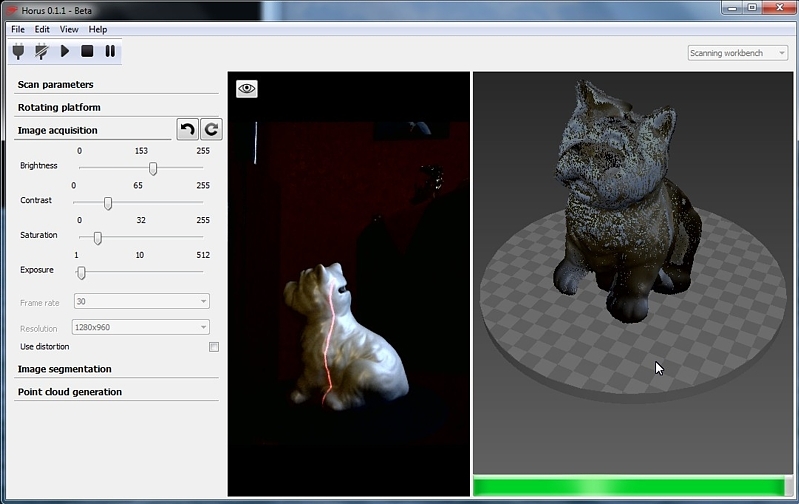
Task: Toggle the eye icon on the video view
Action: pyautogui.click(x=247, y=89)
